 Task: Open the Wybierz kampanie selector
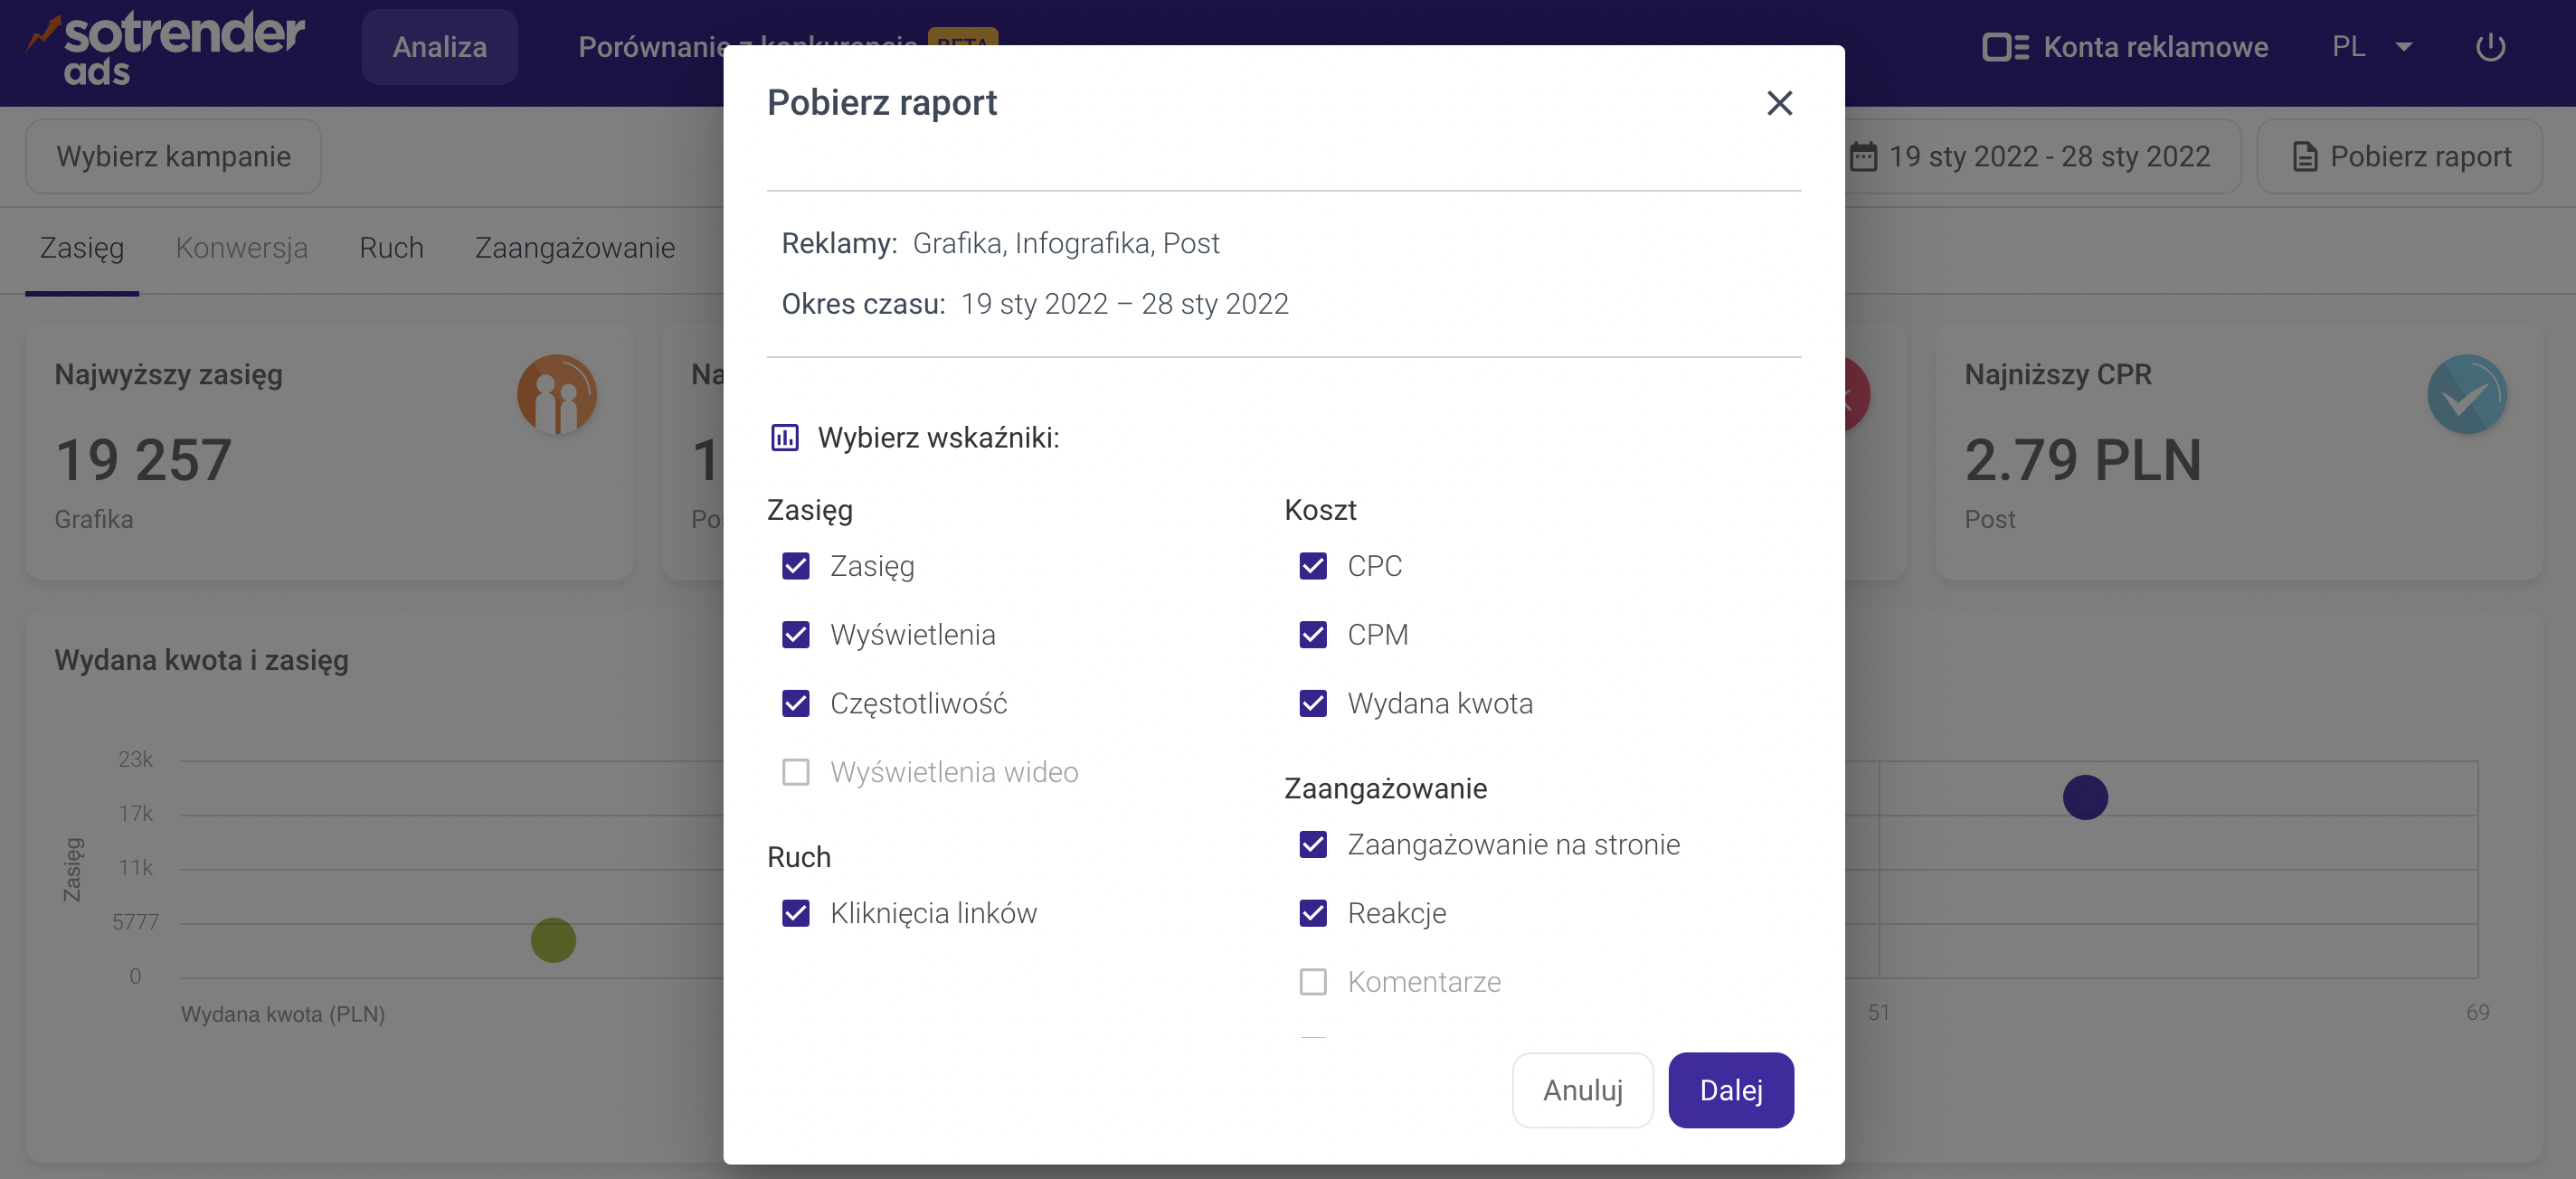(173, 157)
